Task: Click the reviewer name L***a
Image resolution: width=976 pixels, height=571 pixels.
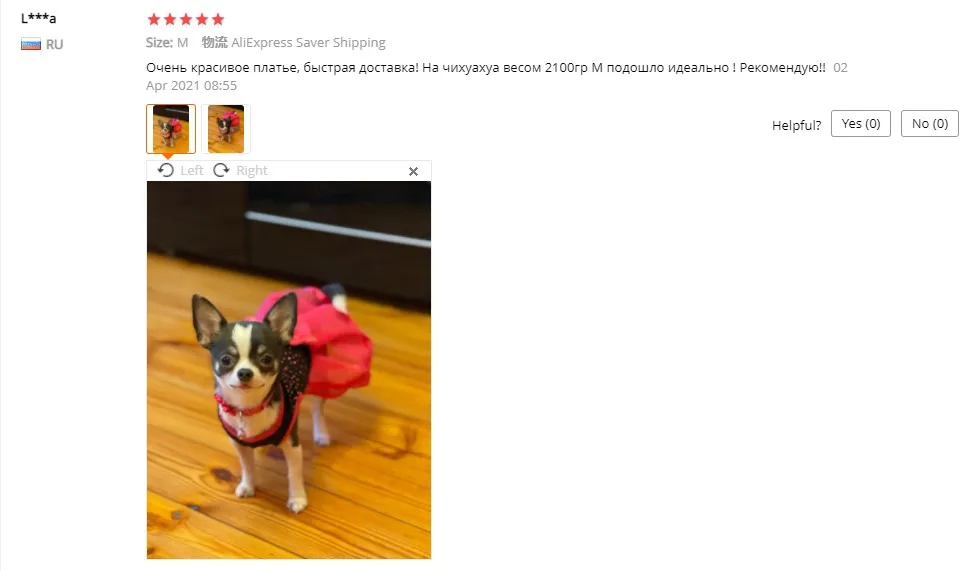Action: (39, 18)
